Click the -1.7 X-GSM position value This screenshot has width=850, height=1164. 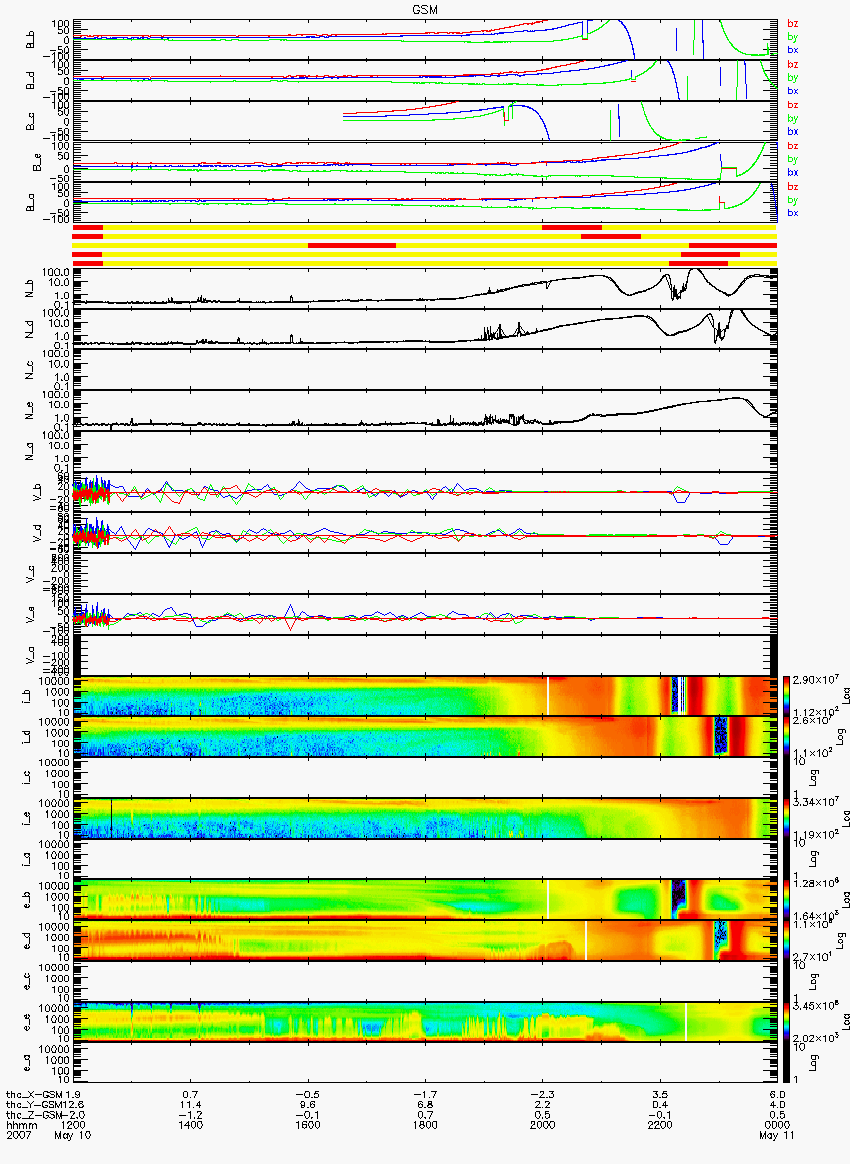[x=425, y=1094]
